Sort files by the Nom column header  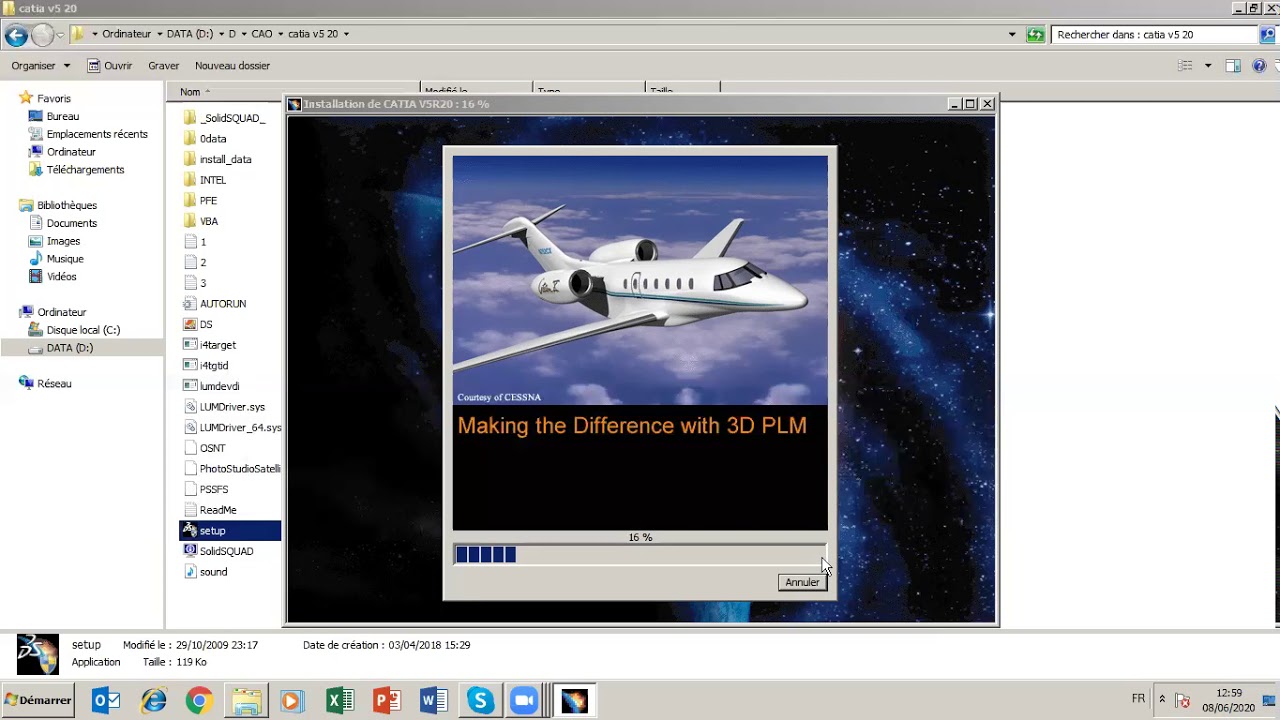190,92
